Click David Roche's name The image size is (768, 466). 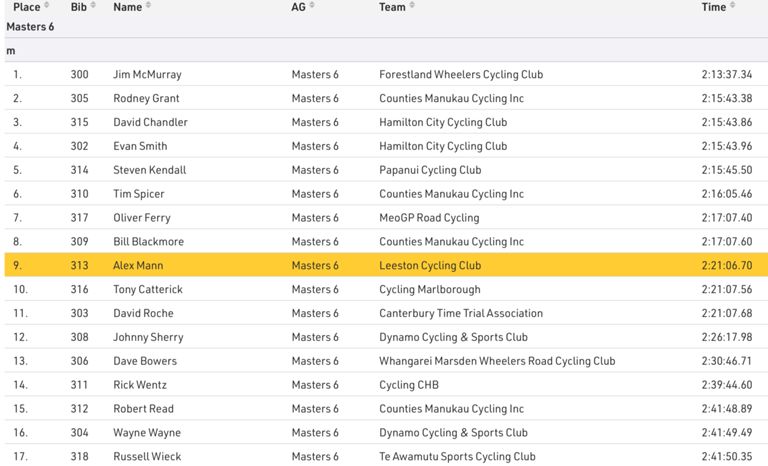coord(143,313)
